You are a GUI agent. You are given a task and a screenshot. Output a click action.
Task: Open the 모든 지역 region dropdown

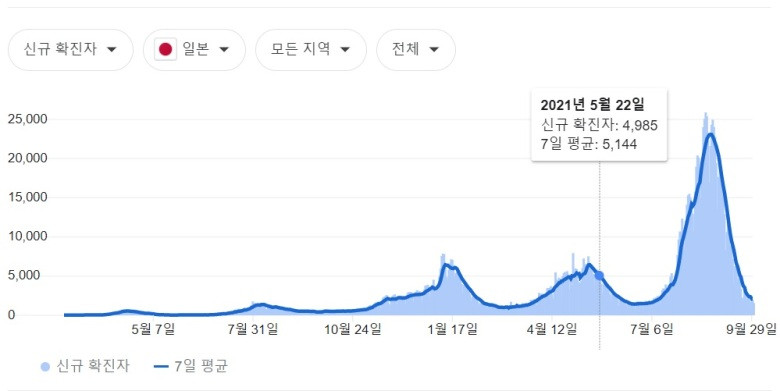[x=310, y=49]
